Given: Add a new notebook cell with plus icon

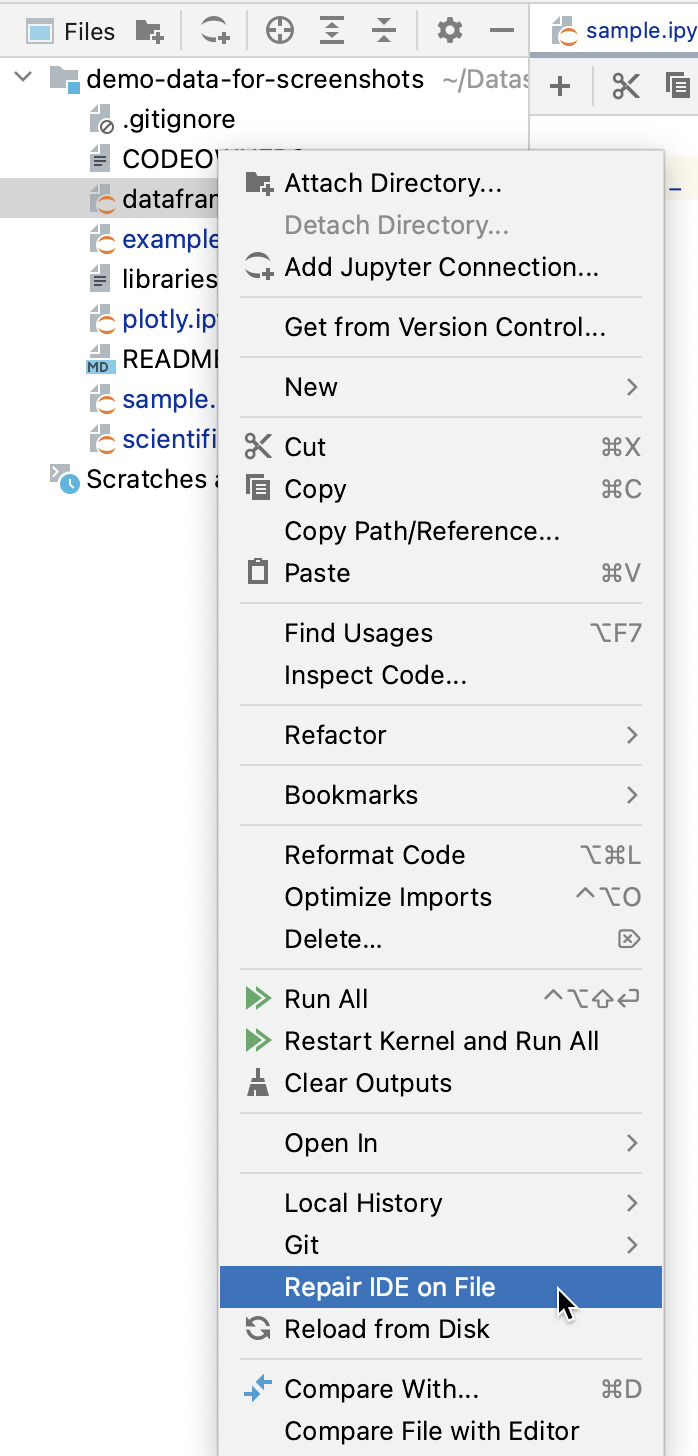Looking at the screenshot, I should [560, 85].
